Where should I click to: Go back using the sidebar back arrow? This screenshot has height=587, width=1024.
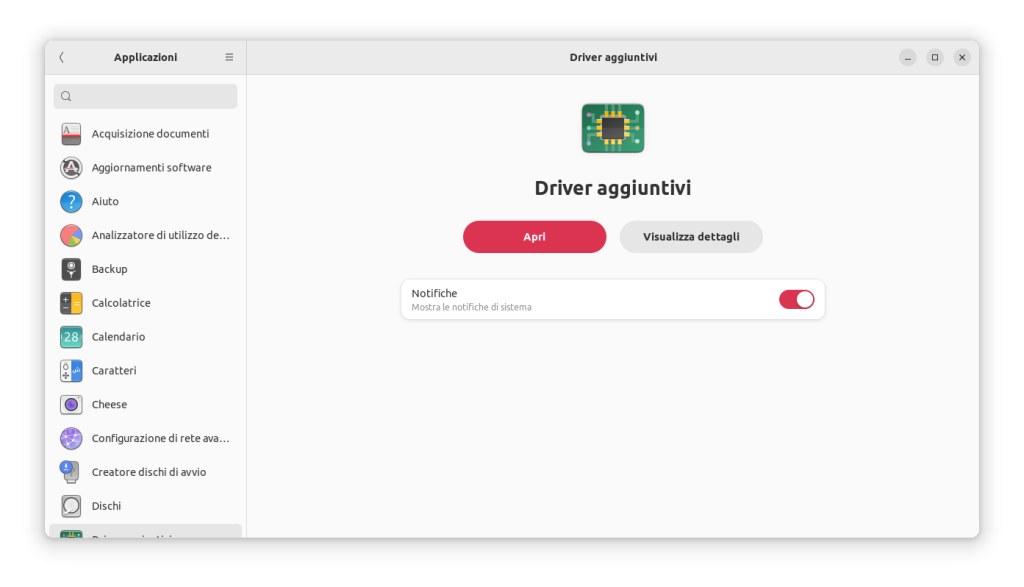point(62,57)
